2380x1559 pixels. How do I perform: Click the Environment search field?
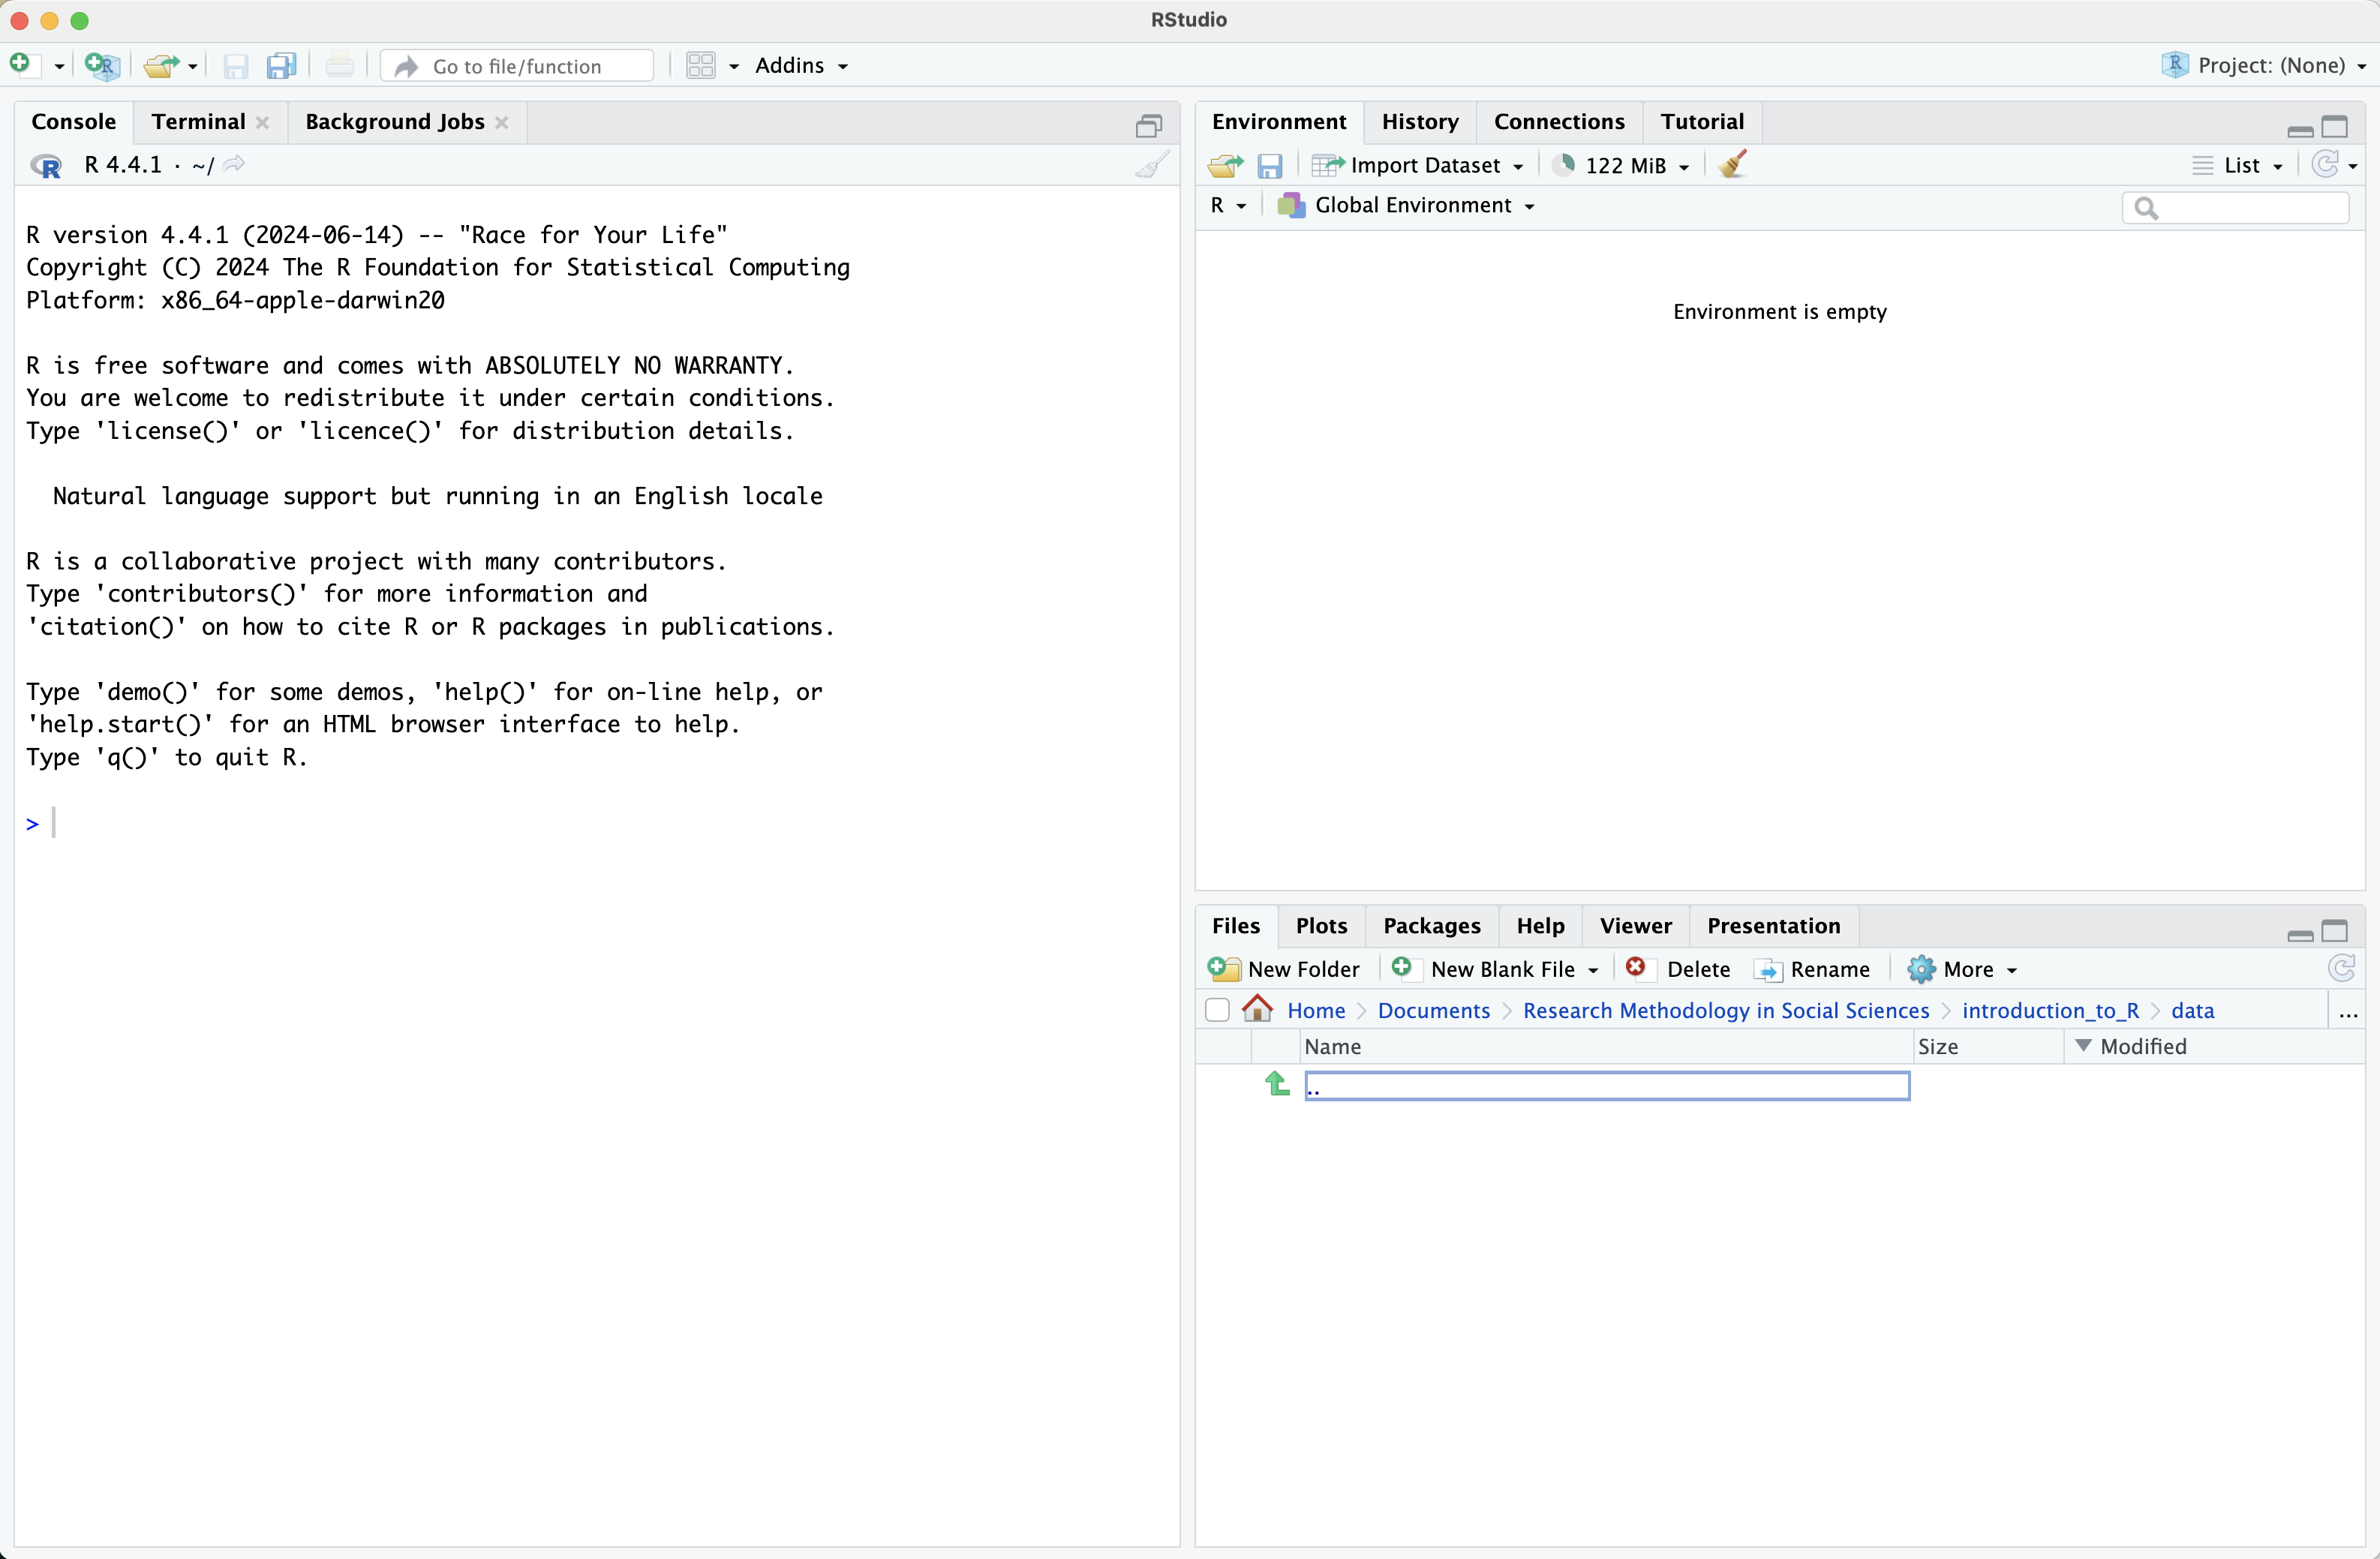2235,207
